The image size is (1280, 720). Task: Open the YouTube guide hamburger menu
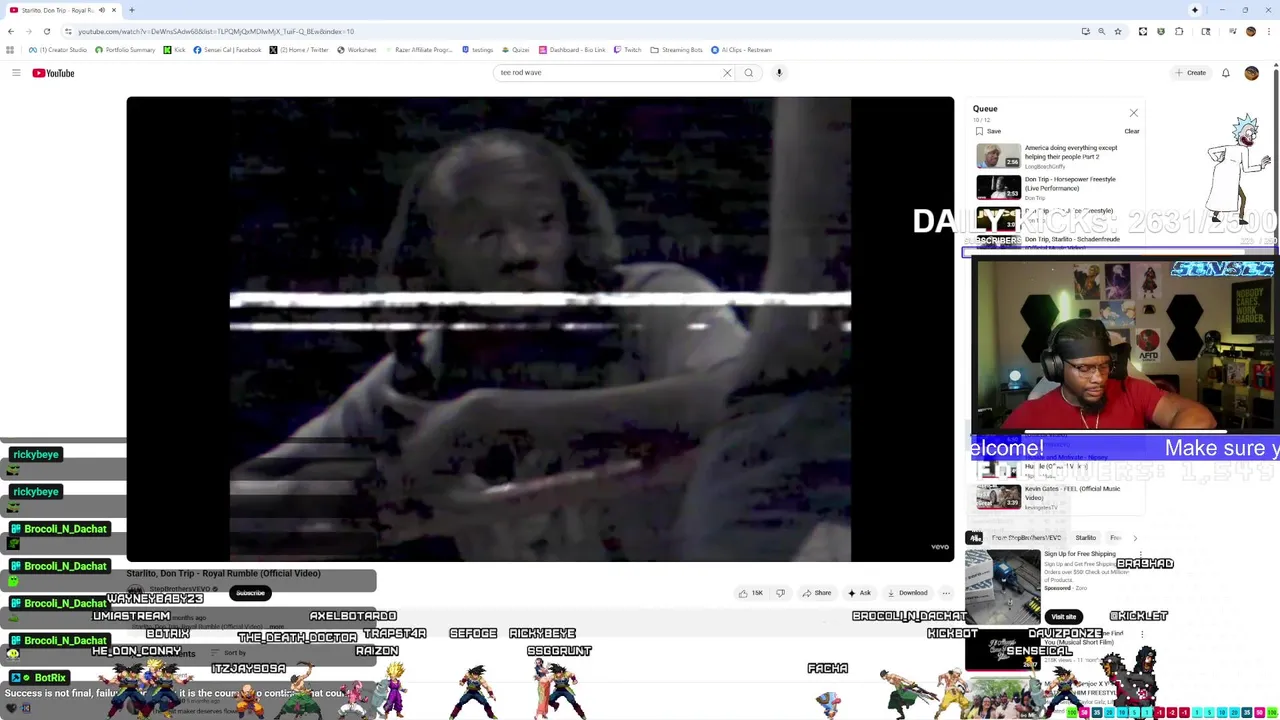coord(16,73)
